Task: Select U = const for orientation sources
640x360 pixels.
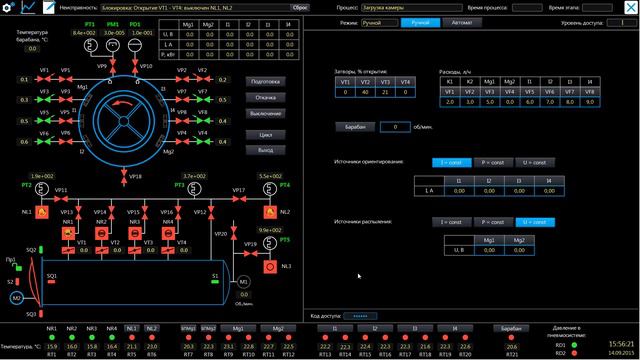Action: (535, 162)
